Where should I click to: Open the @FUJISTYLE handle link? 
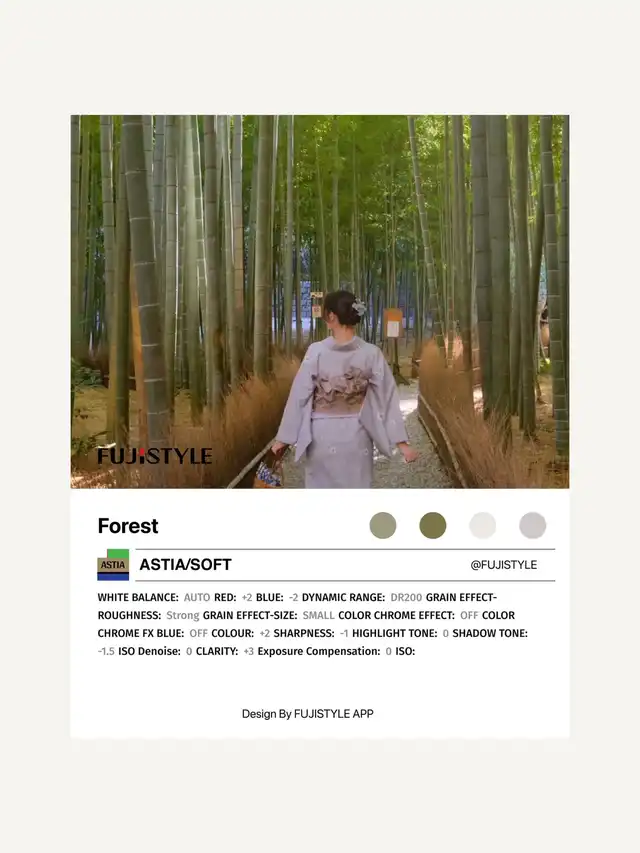tap(503, 565)
